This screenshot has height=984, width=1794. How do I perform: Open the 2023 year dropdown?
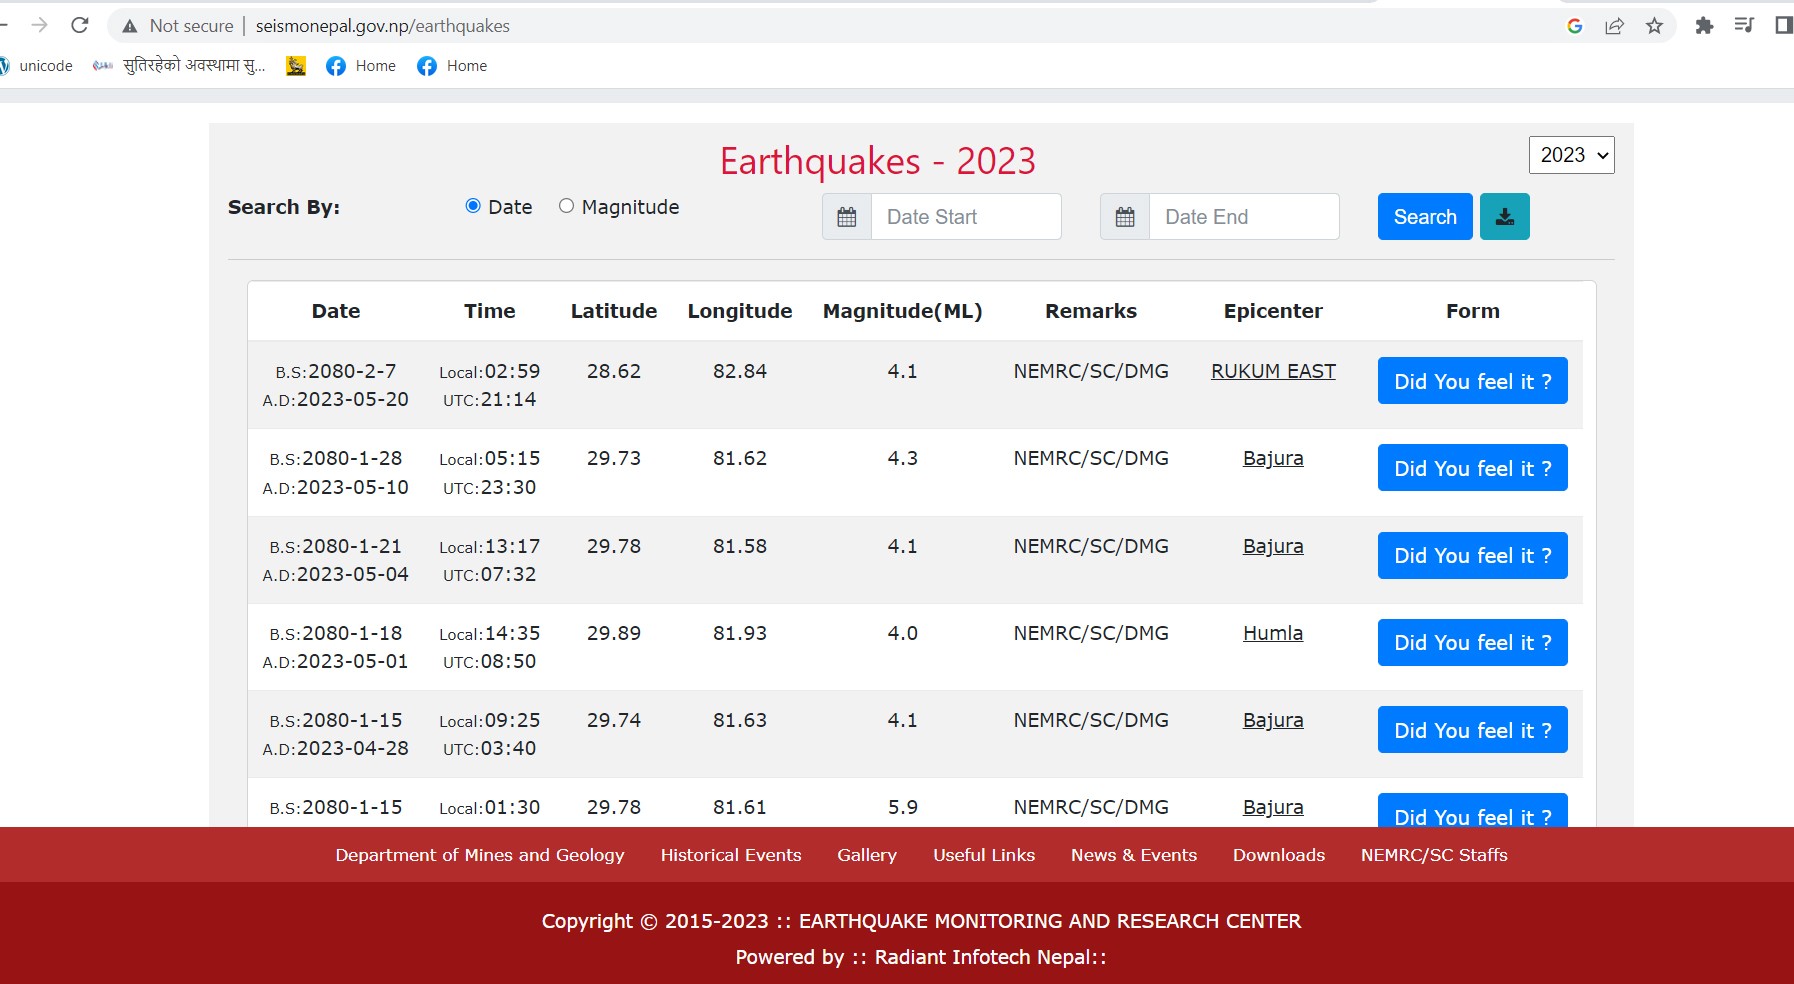1571,155
